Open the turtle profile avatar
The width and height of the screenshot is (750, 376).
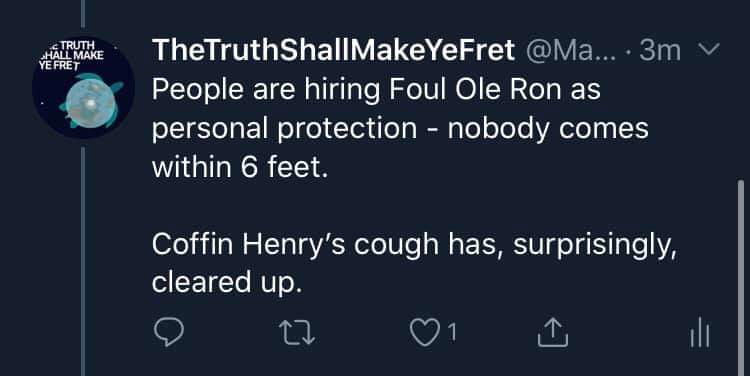(x=83, y=87)
